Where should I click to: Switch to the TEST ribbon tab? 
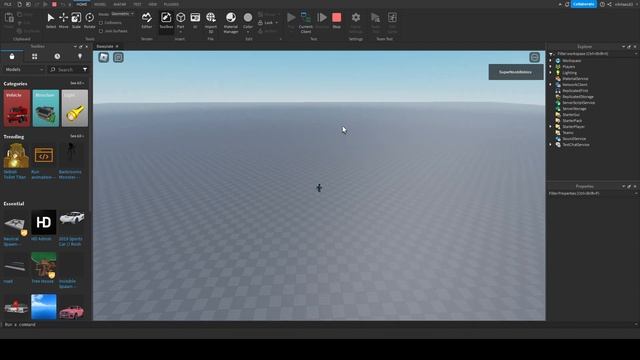(137, 4)
